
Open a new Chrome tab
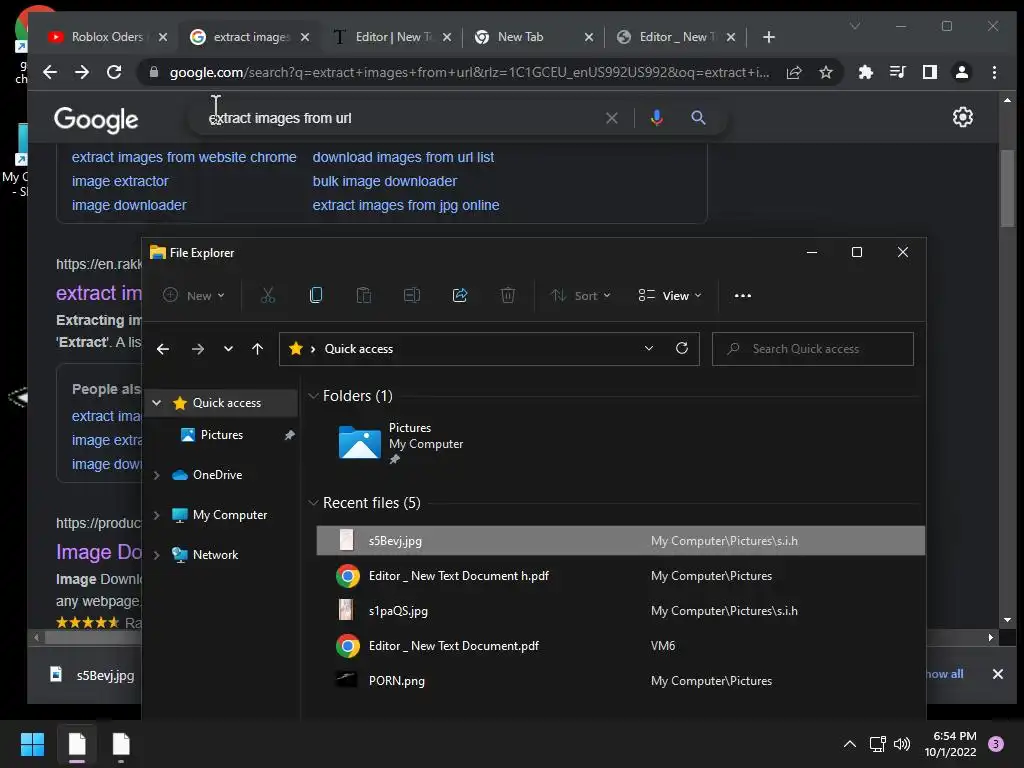click(x=769, y=37)
